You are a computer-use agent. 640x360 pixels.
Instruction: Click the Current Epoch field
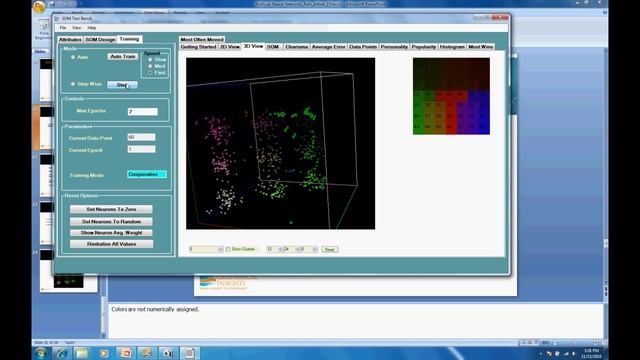tap(141, 149)
